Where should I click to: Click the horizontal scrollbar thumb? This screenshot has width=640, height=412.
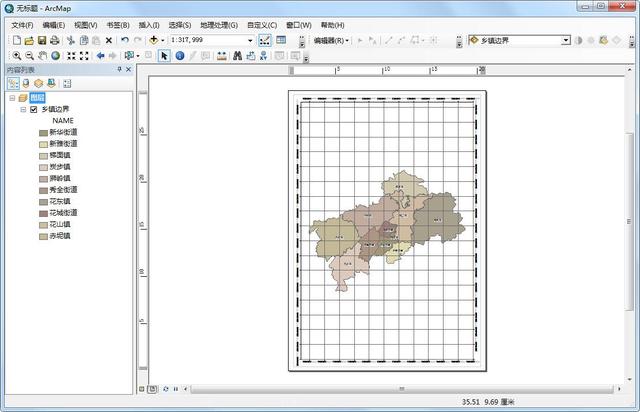tap(402, 389)
